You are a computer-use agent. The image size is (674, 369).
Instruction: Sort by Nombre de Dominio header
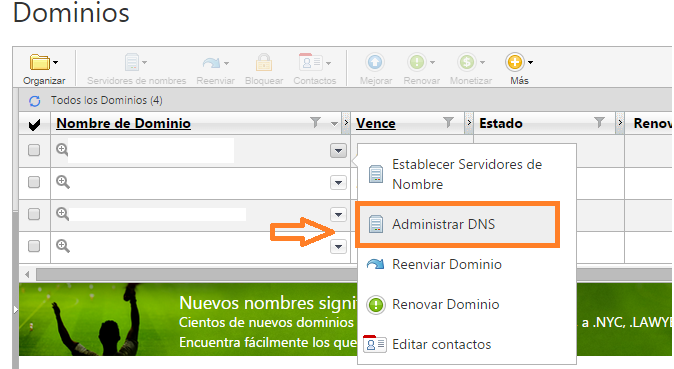123,123
